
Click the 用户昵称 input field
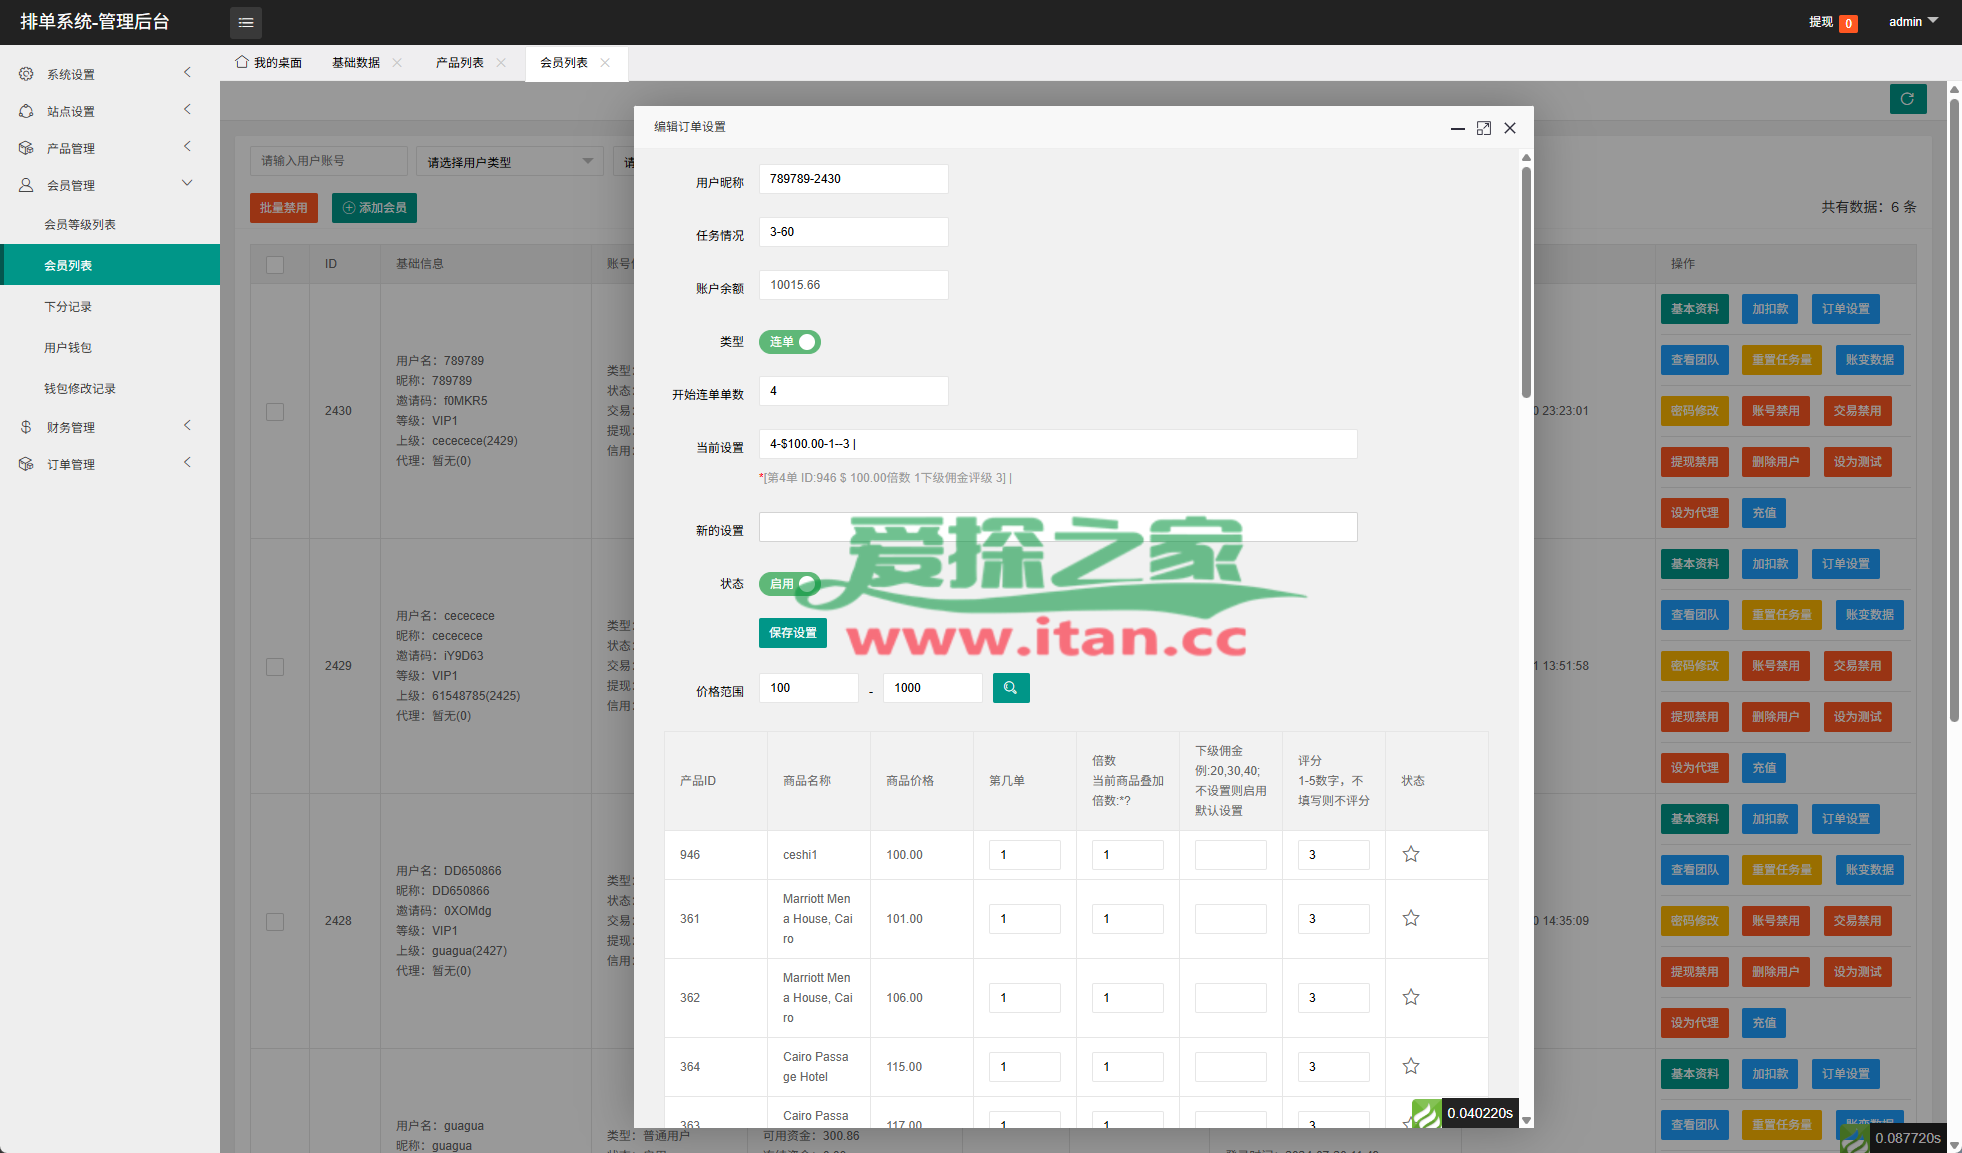pos(854,179)
